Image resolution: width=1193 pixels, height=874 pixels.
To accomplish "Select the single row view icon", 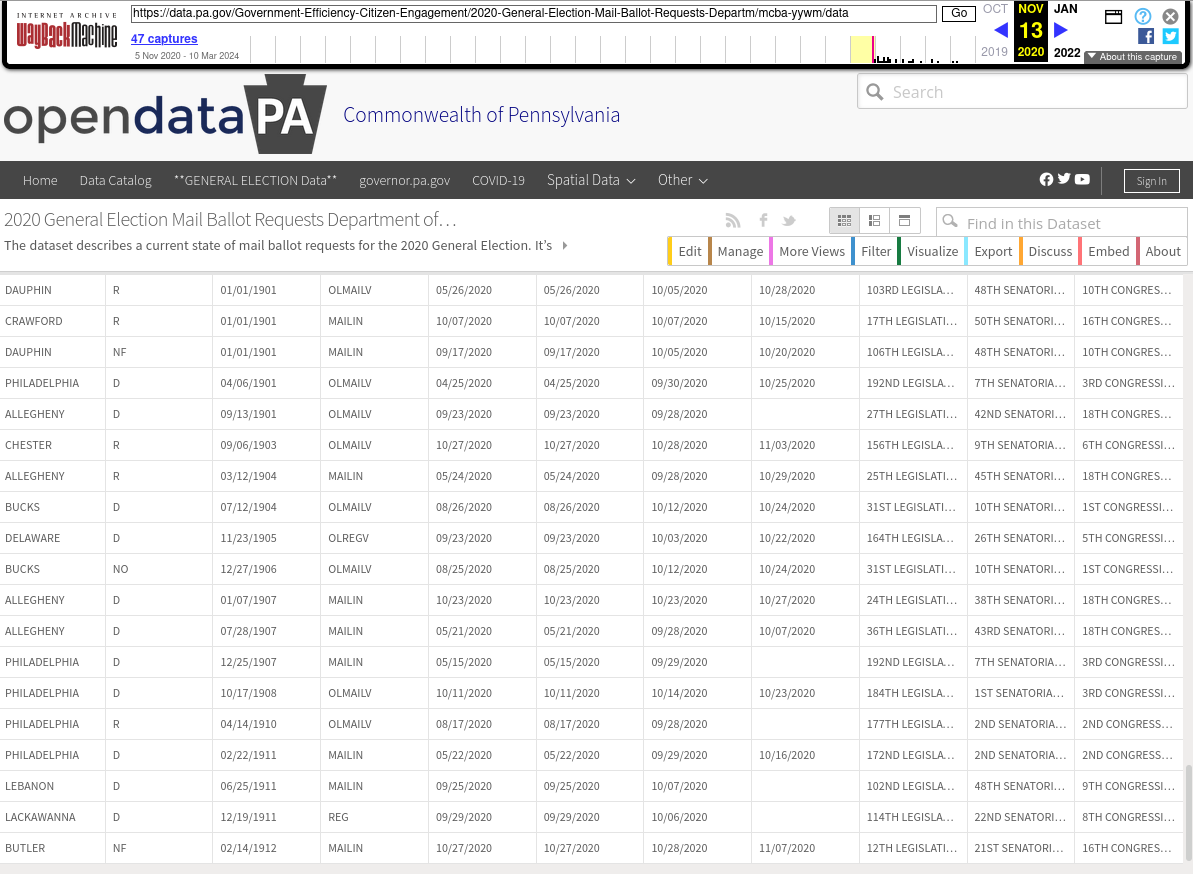I will [903, 220].
